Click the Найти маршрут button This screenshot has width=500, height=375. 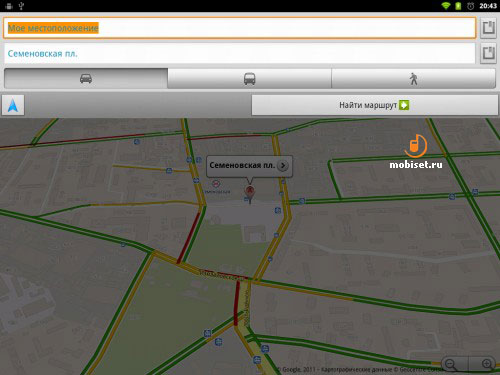[x=375, y=105]
